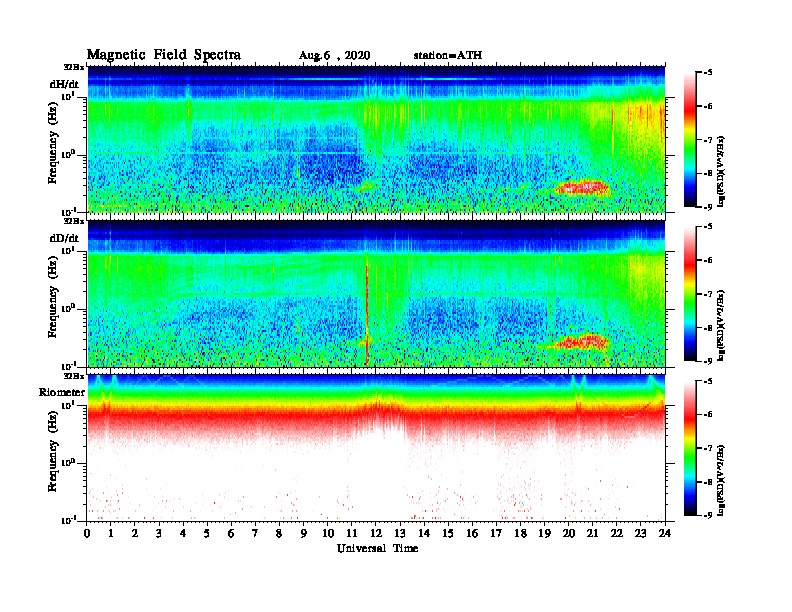This screenshot has height=612, width=792.
Task: Click the vertical red spike in the dD/dt panel
Action: [367, 313]
